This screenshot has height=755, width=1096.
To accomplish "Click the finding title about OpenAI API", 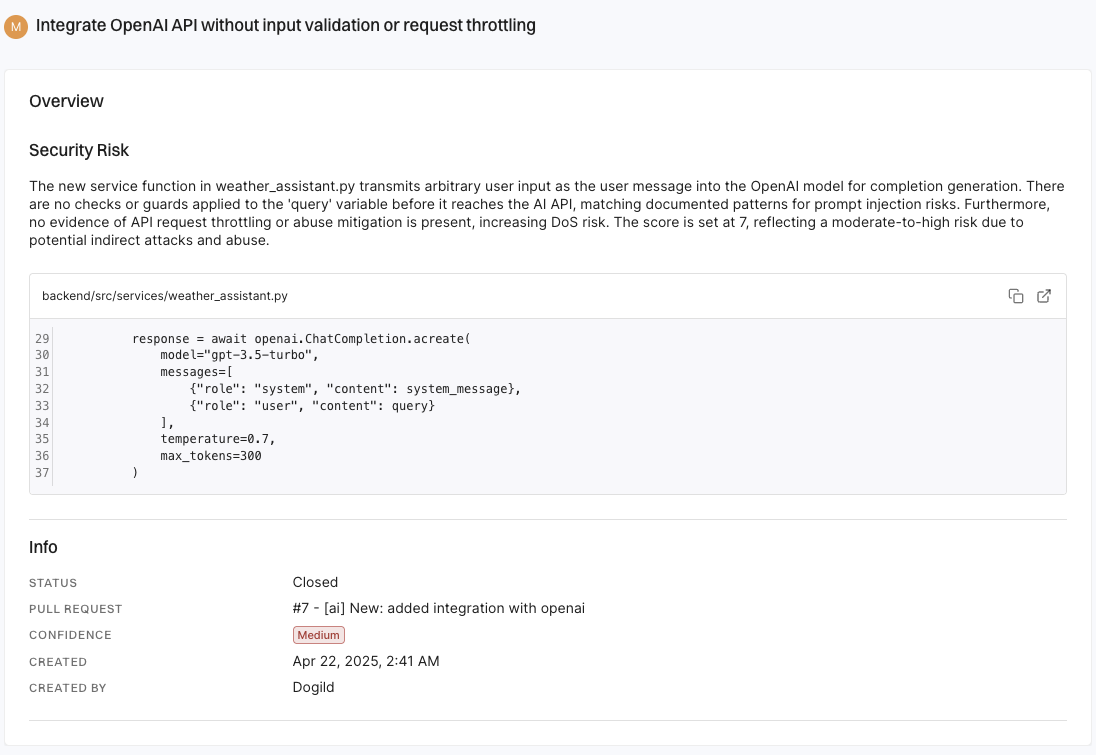I will coord(285,26).
